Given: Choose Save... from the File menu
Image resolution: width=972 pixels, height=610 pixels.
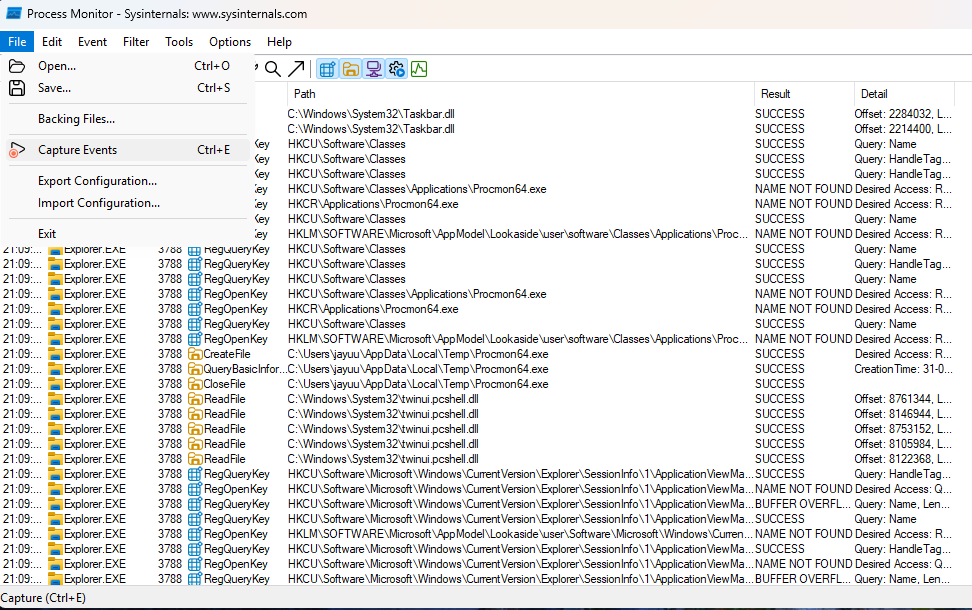Looking at the screenshot, I should tap(127, 88).
